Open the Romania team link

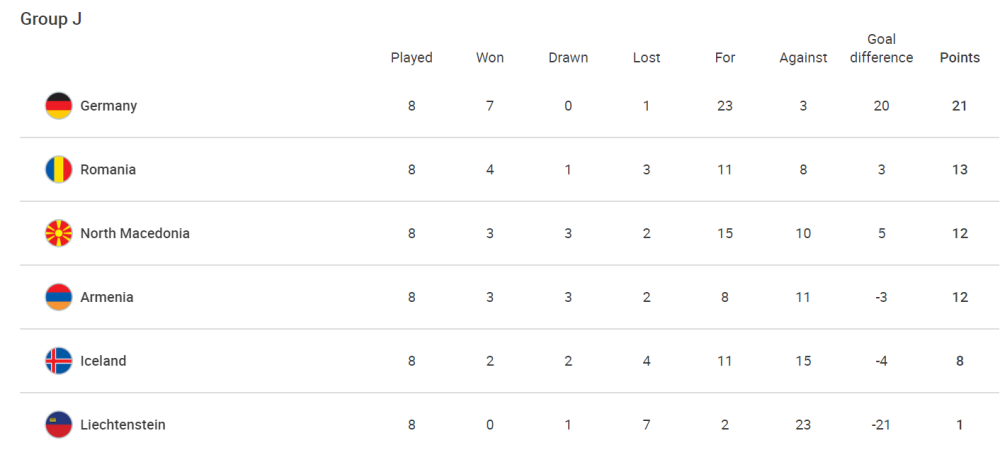click(108, 170)
